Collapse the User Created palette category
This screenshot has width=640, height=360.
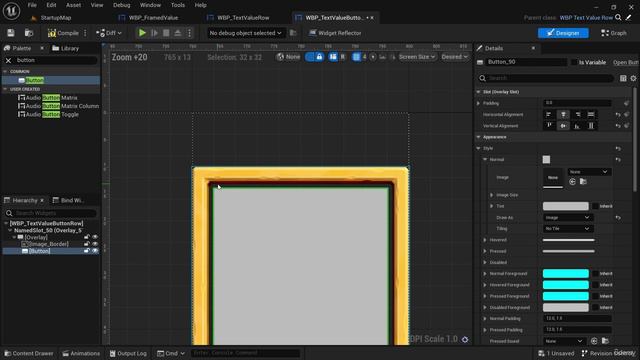pyautogui.click(x=5, y=89)
